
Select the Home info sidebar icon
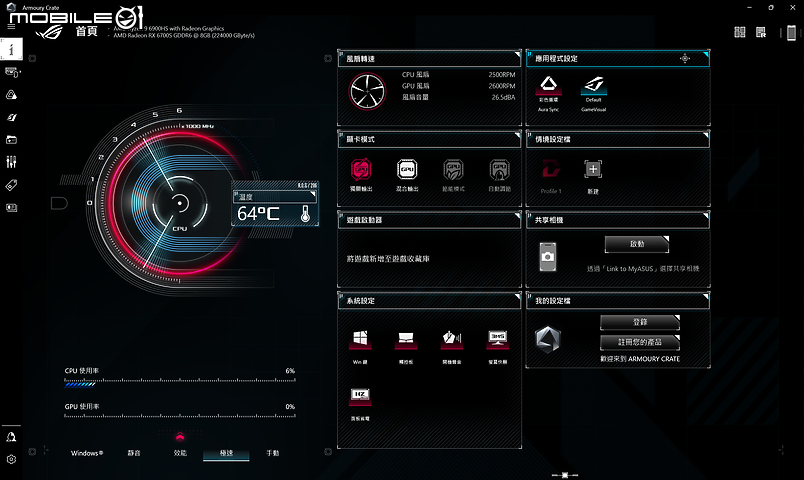tap(11, 49)
